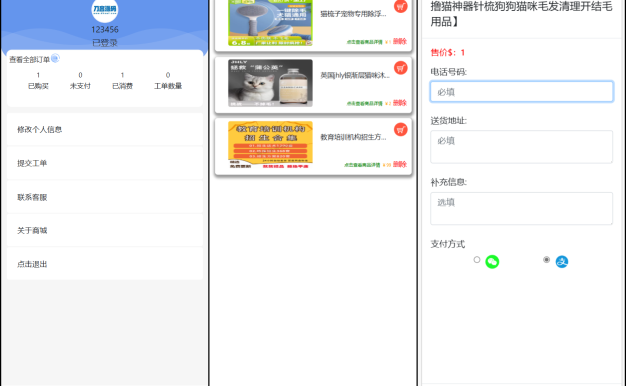The width and height of the screenshot is (626, 386).
Task: Open product details link for 教育培训机构 item
Action: pyautogui.click(x=362, y=165)
